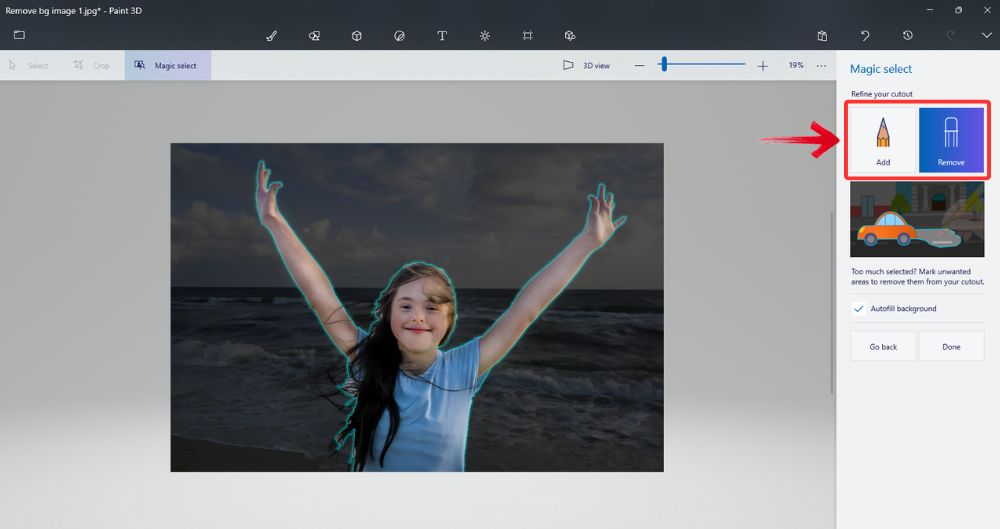Switch to 3D view

(586, 65)
